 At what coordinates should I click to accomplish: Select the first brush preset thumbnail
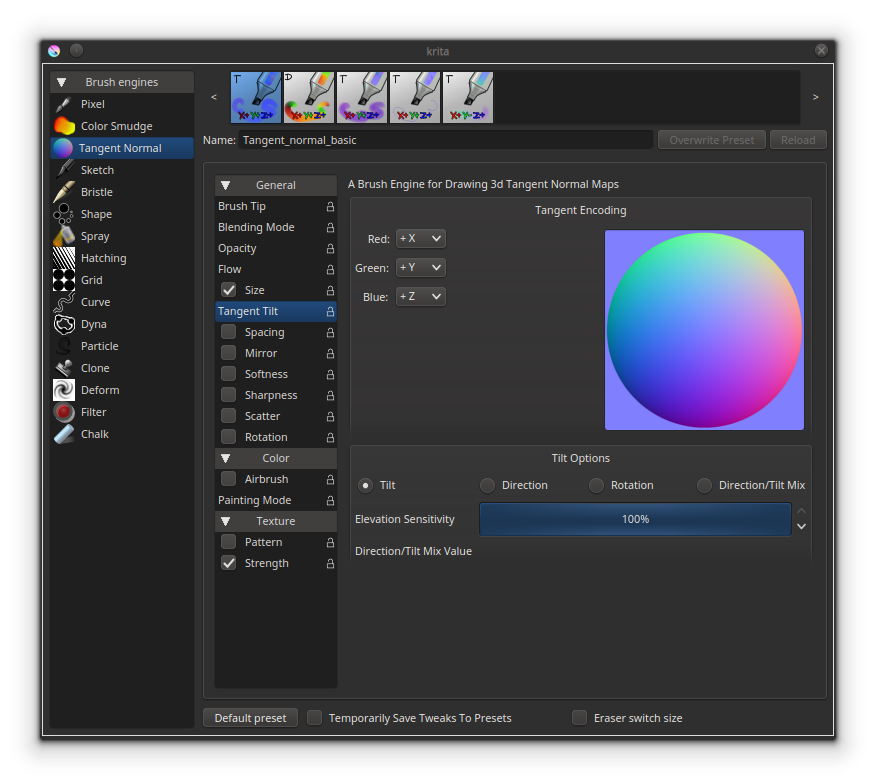pyautogui.click(x=255, y=97)
